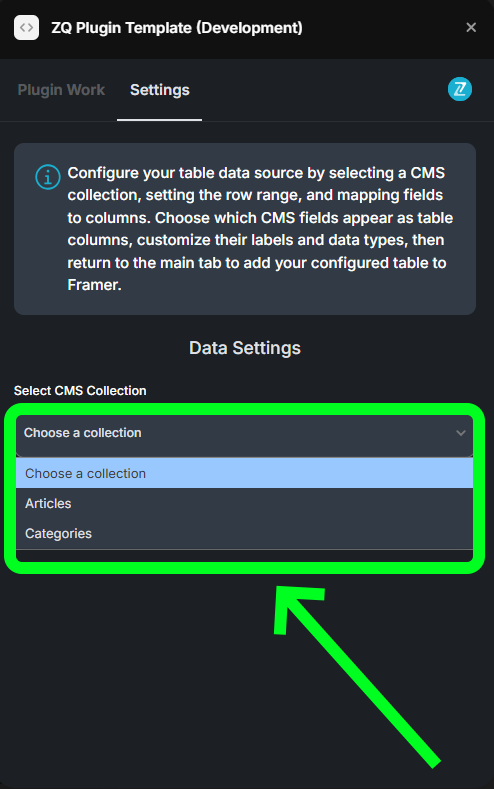Switch to the Plugin Work tab

(61, 90)
